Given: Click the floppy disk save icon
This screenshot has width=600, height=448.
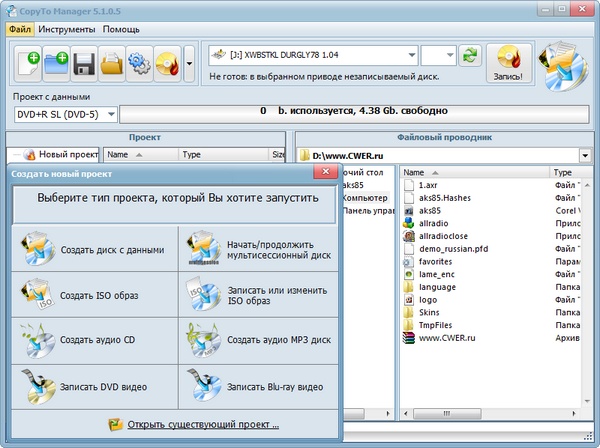Looking at the screenshot, I should tap(85, 64).
